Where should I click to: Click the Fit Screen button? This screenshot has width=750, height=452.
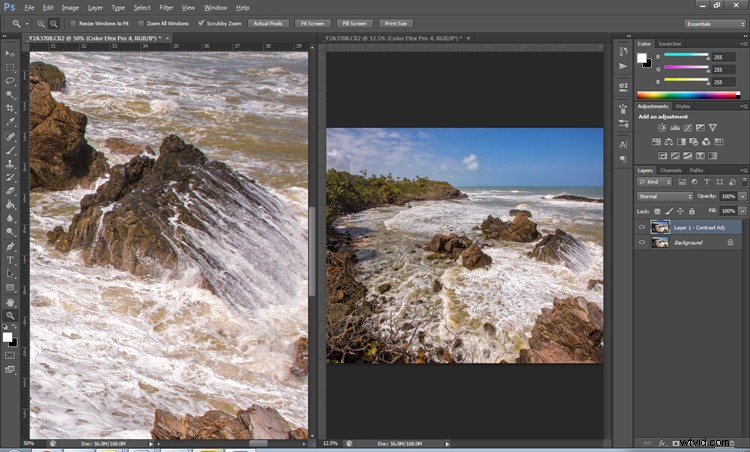tap(312, 23)
